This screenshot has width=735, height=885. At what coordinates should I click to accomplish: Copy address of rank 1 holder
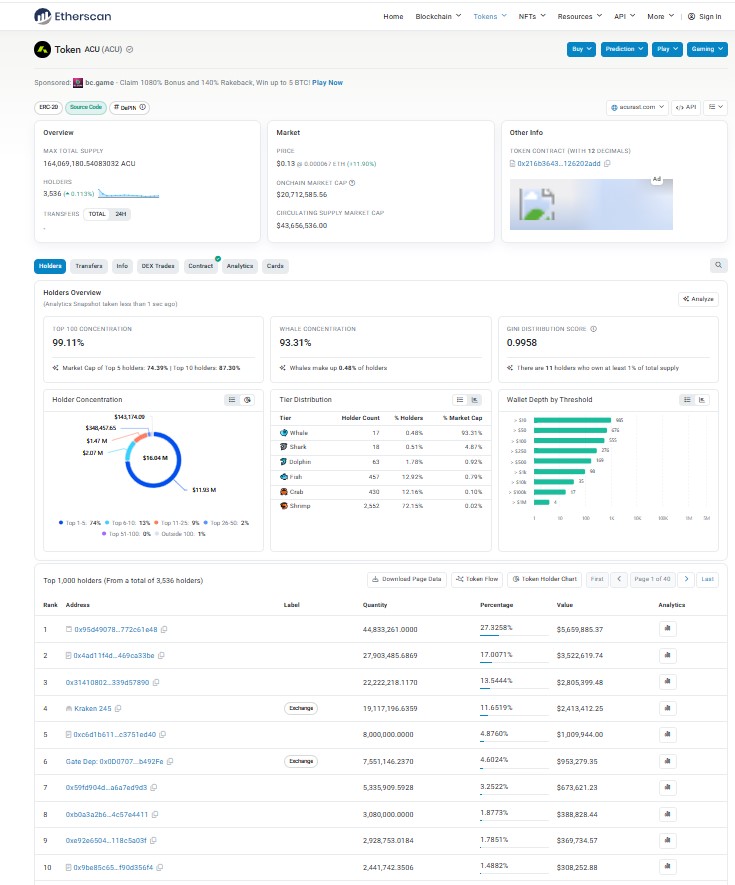[x=164, y=629]
